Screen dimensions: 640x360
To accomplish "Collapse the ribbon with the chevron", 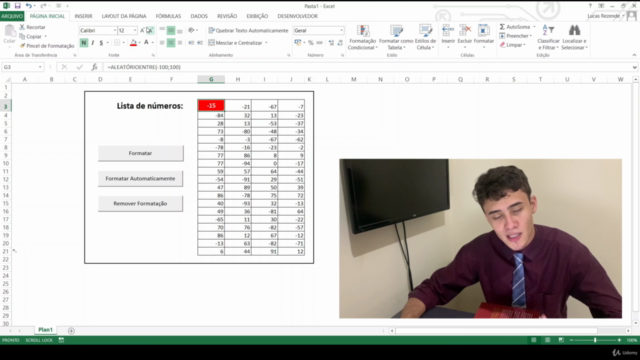I will coord(634,55).
